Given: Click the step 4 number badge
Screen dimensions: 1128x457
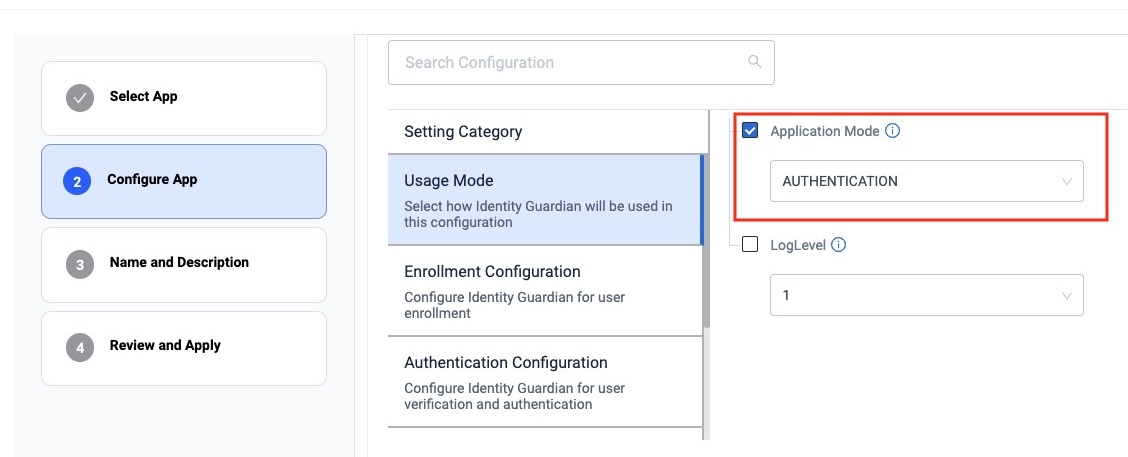Looking at the screenshot, I should [x=79, y=347].
